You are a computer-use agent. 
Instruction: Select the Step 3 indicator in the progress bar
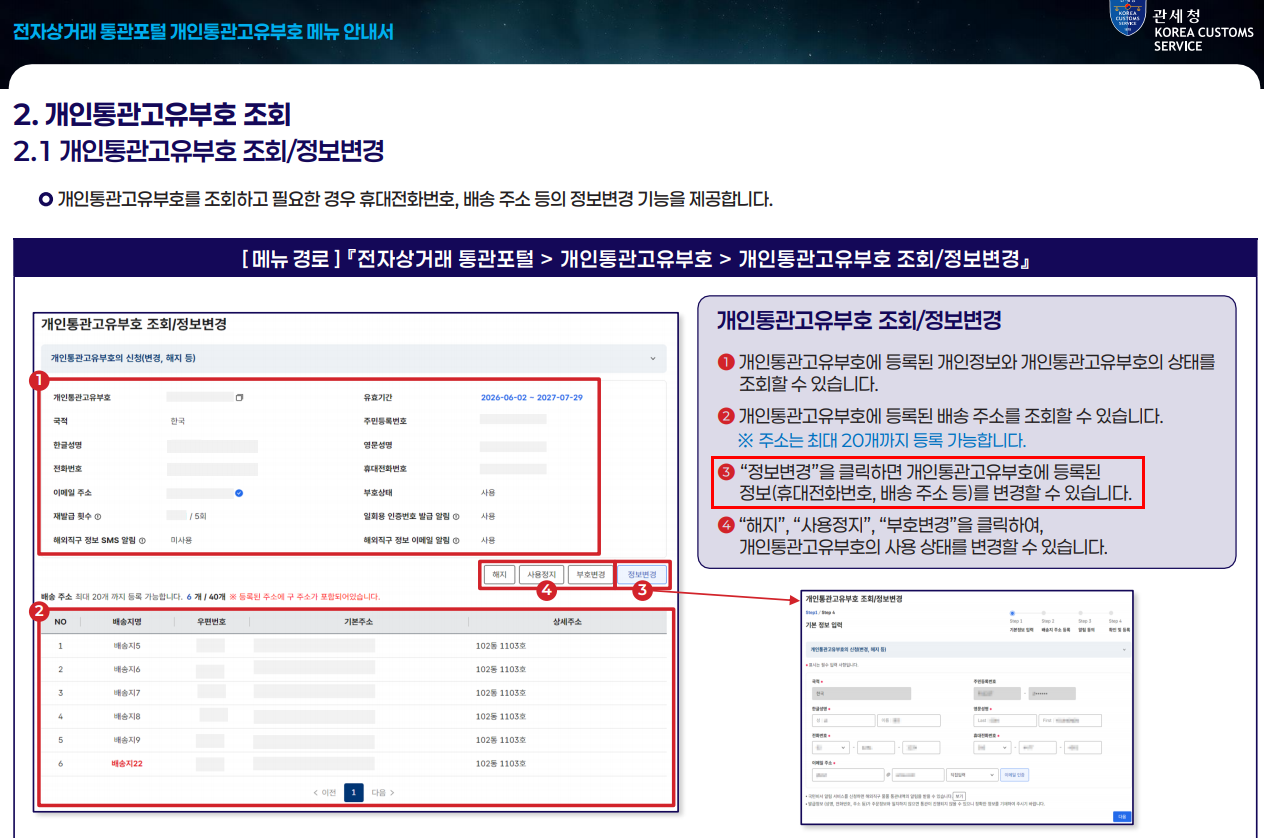(x=1085, y=622)
